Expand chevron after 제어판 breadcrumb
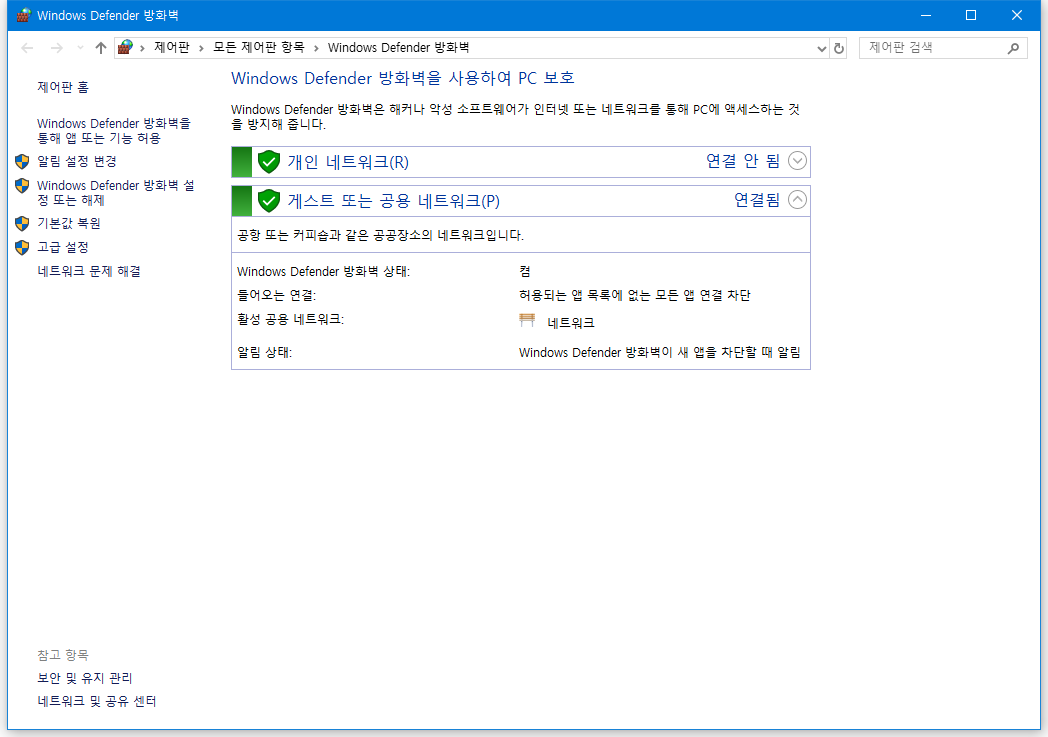 pyautogui.click(x=201, y=48)
